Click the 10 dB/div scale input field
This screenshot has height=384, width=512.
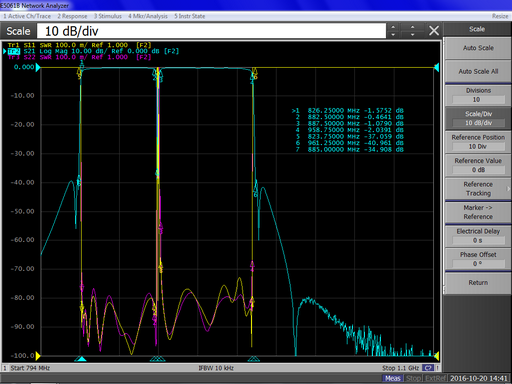(211, 31)
